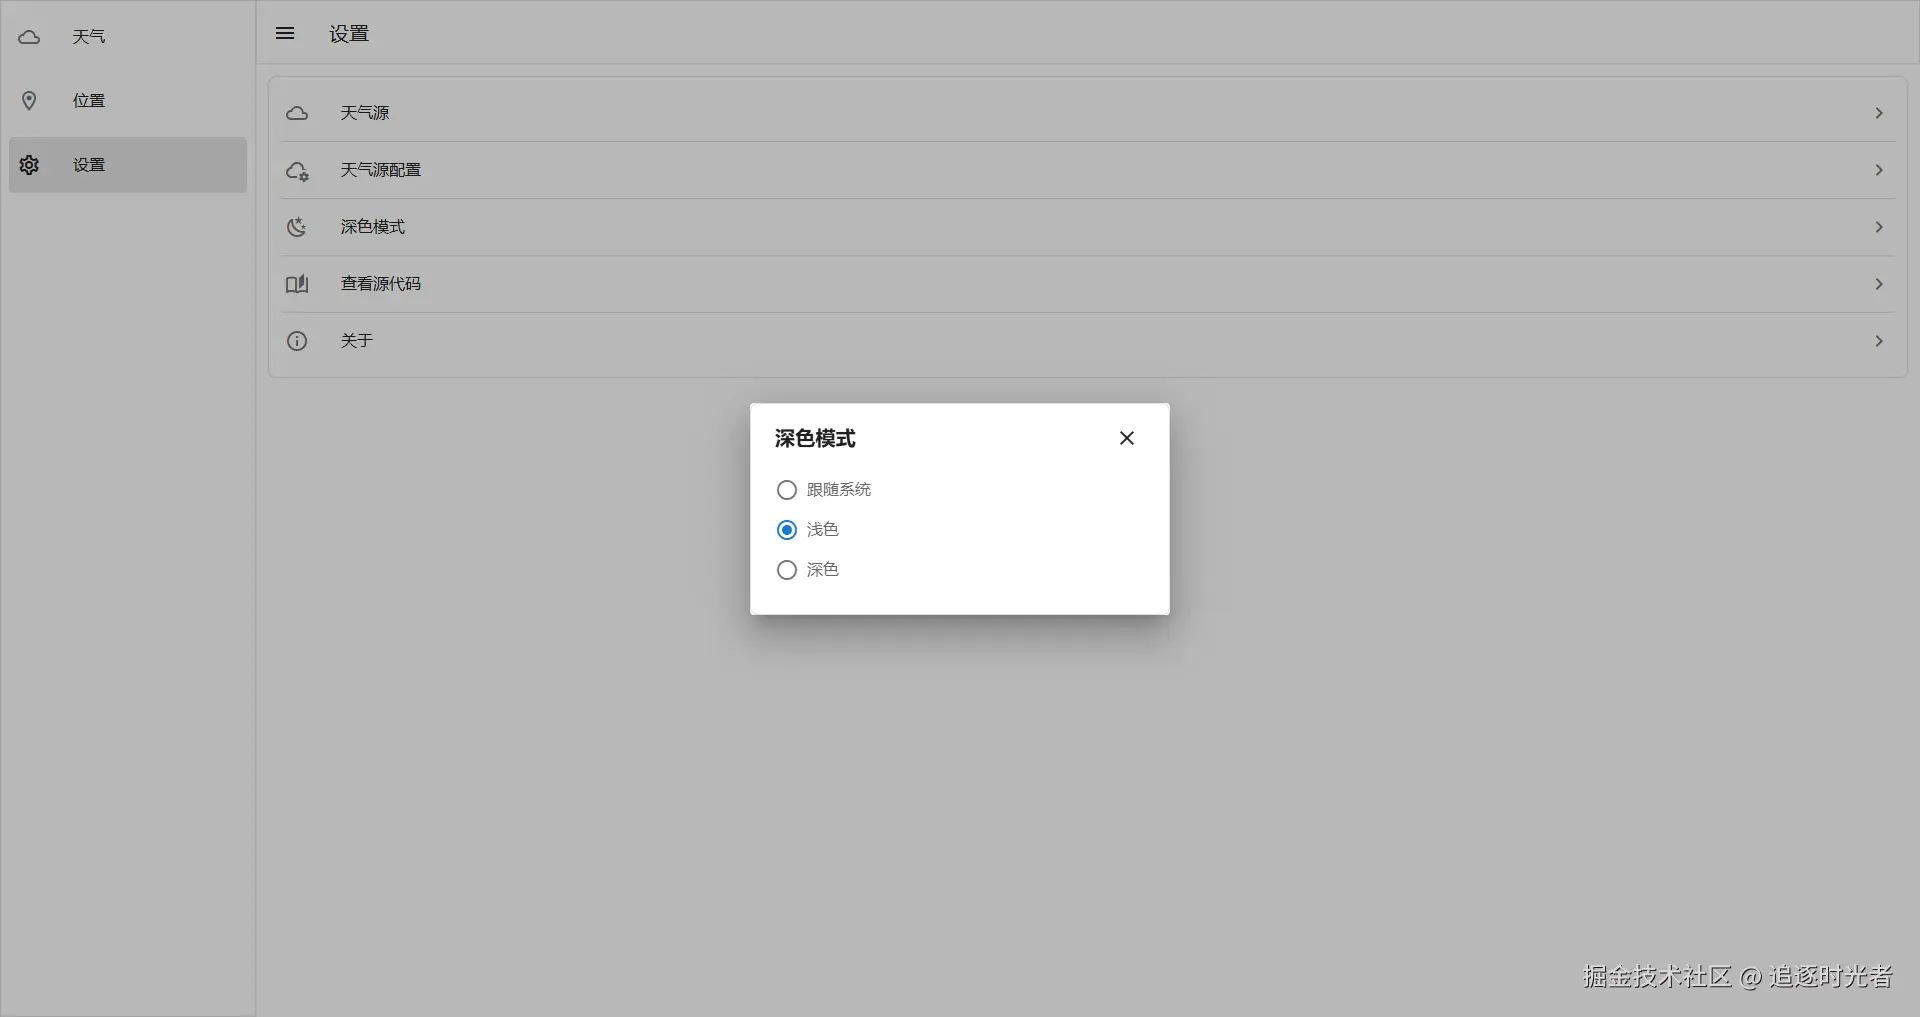The height and width of the screenshot is (1017, 1920).
Task: Open the 位置 sidebar item
Action: coord(128,101)
